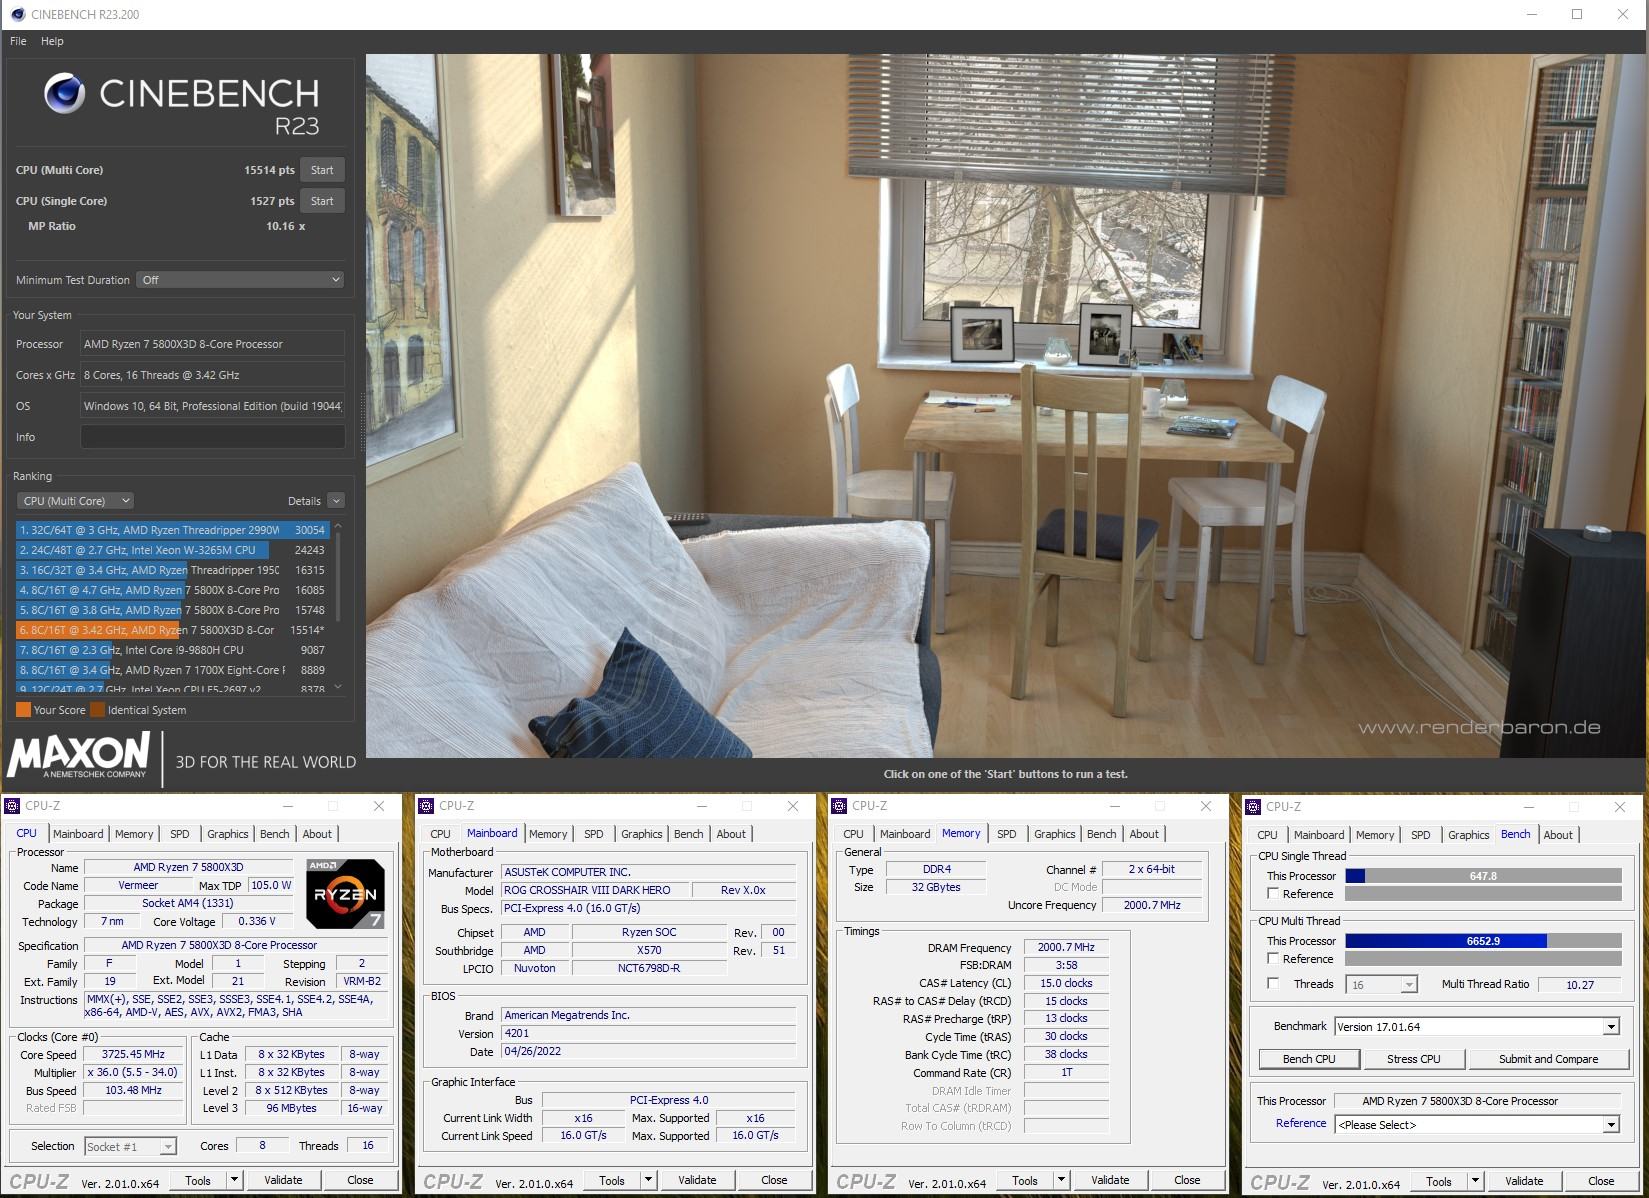
Task: Click the Bench CPU button
Action: [1309, 1059]
